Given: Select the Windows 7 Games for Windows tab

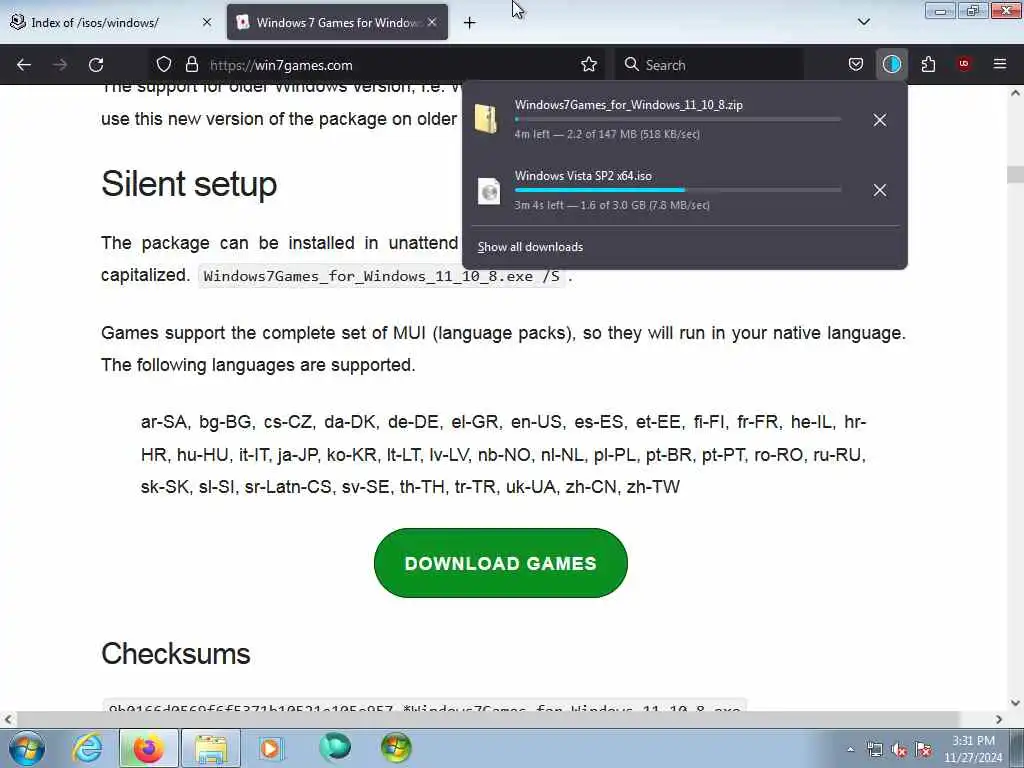Looking at the screenshot, I should pos(337,22).
